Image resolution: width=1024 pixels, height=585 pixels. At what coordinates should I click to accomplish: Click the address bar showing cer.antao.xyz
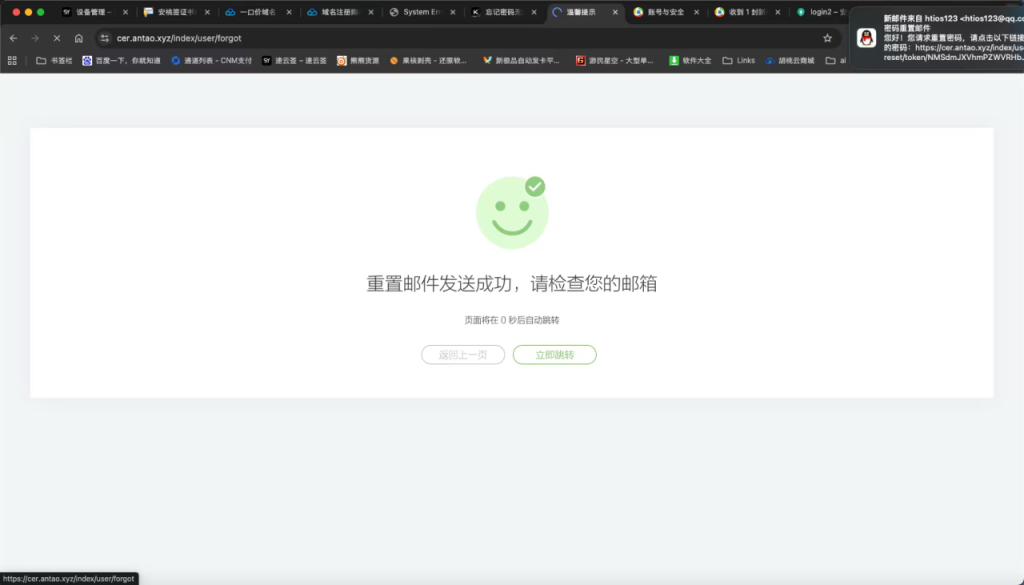pos(200,38)
